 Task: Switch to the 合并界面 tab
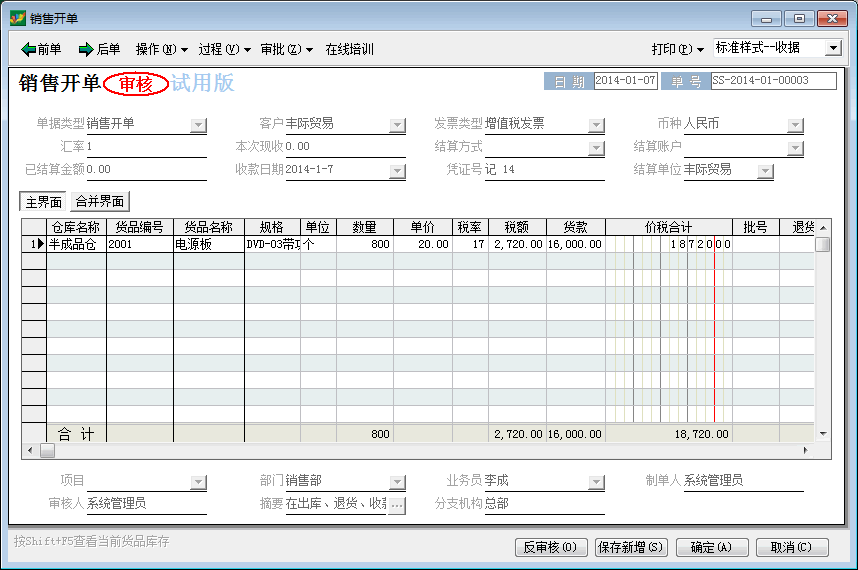point(100,201)
